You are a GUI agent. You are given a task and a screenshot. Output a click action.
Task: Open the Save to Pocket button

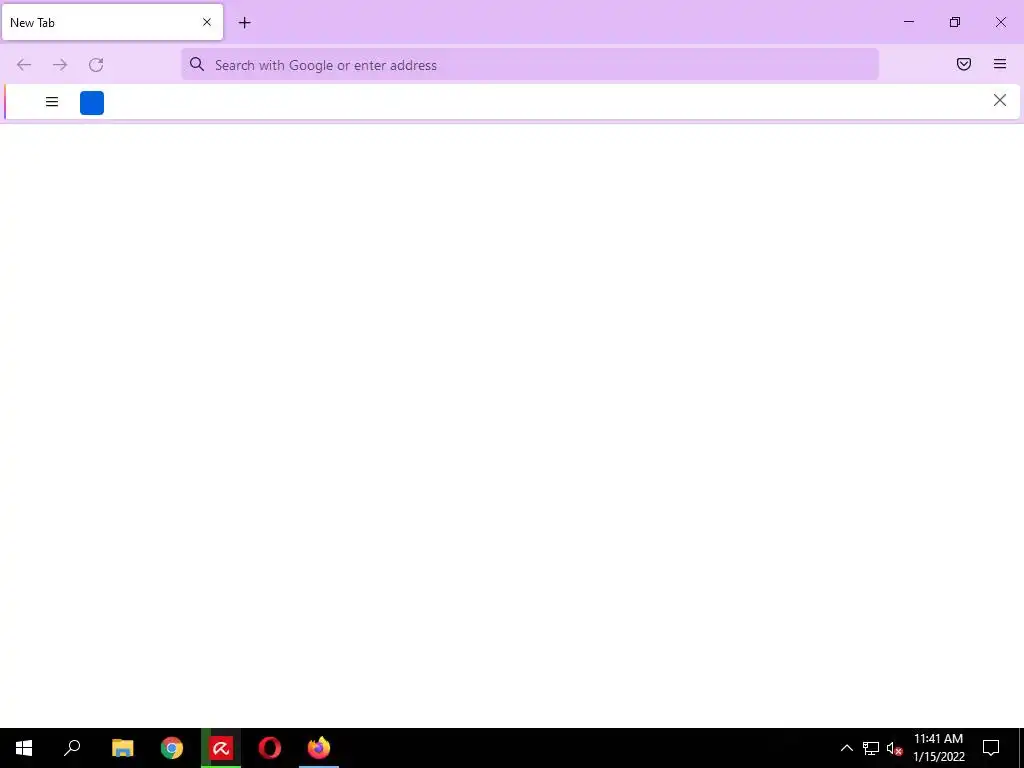click(964, 64)
